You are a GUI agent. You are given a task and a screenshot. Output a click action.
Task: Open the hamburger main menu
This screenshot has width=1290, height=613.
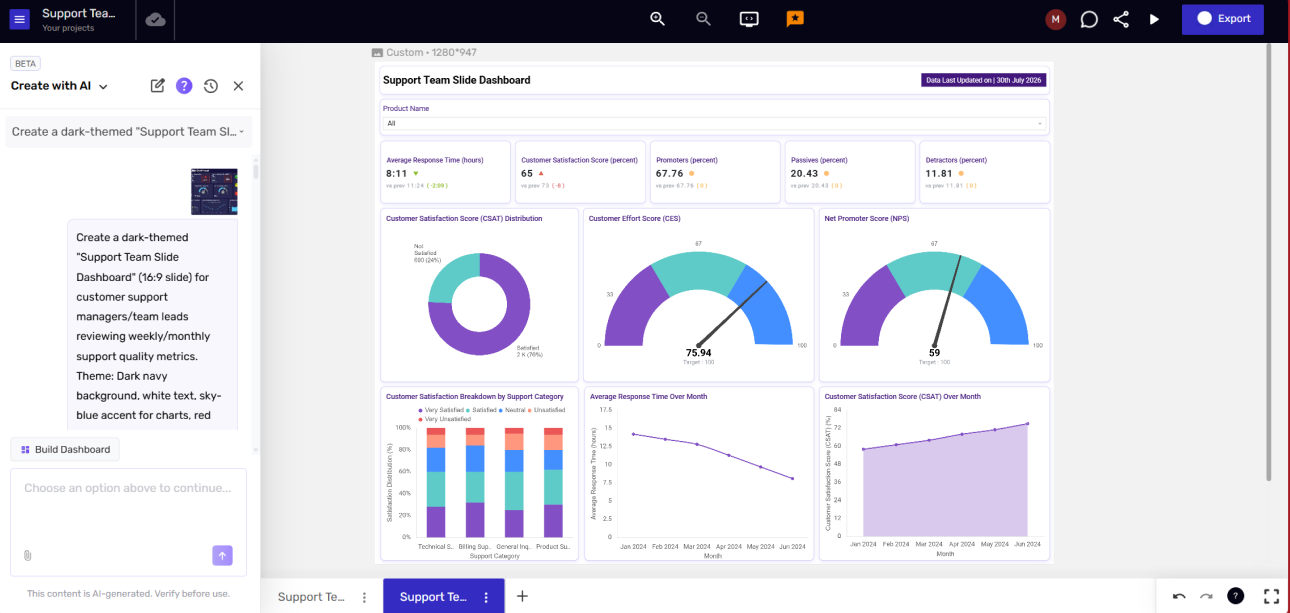pyautogui.click(x=20, y=19)
